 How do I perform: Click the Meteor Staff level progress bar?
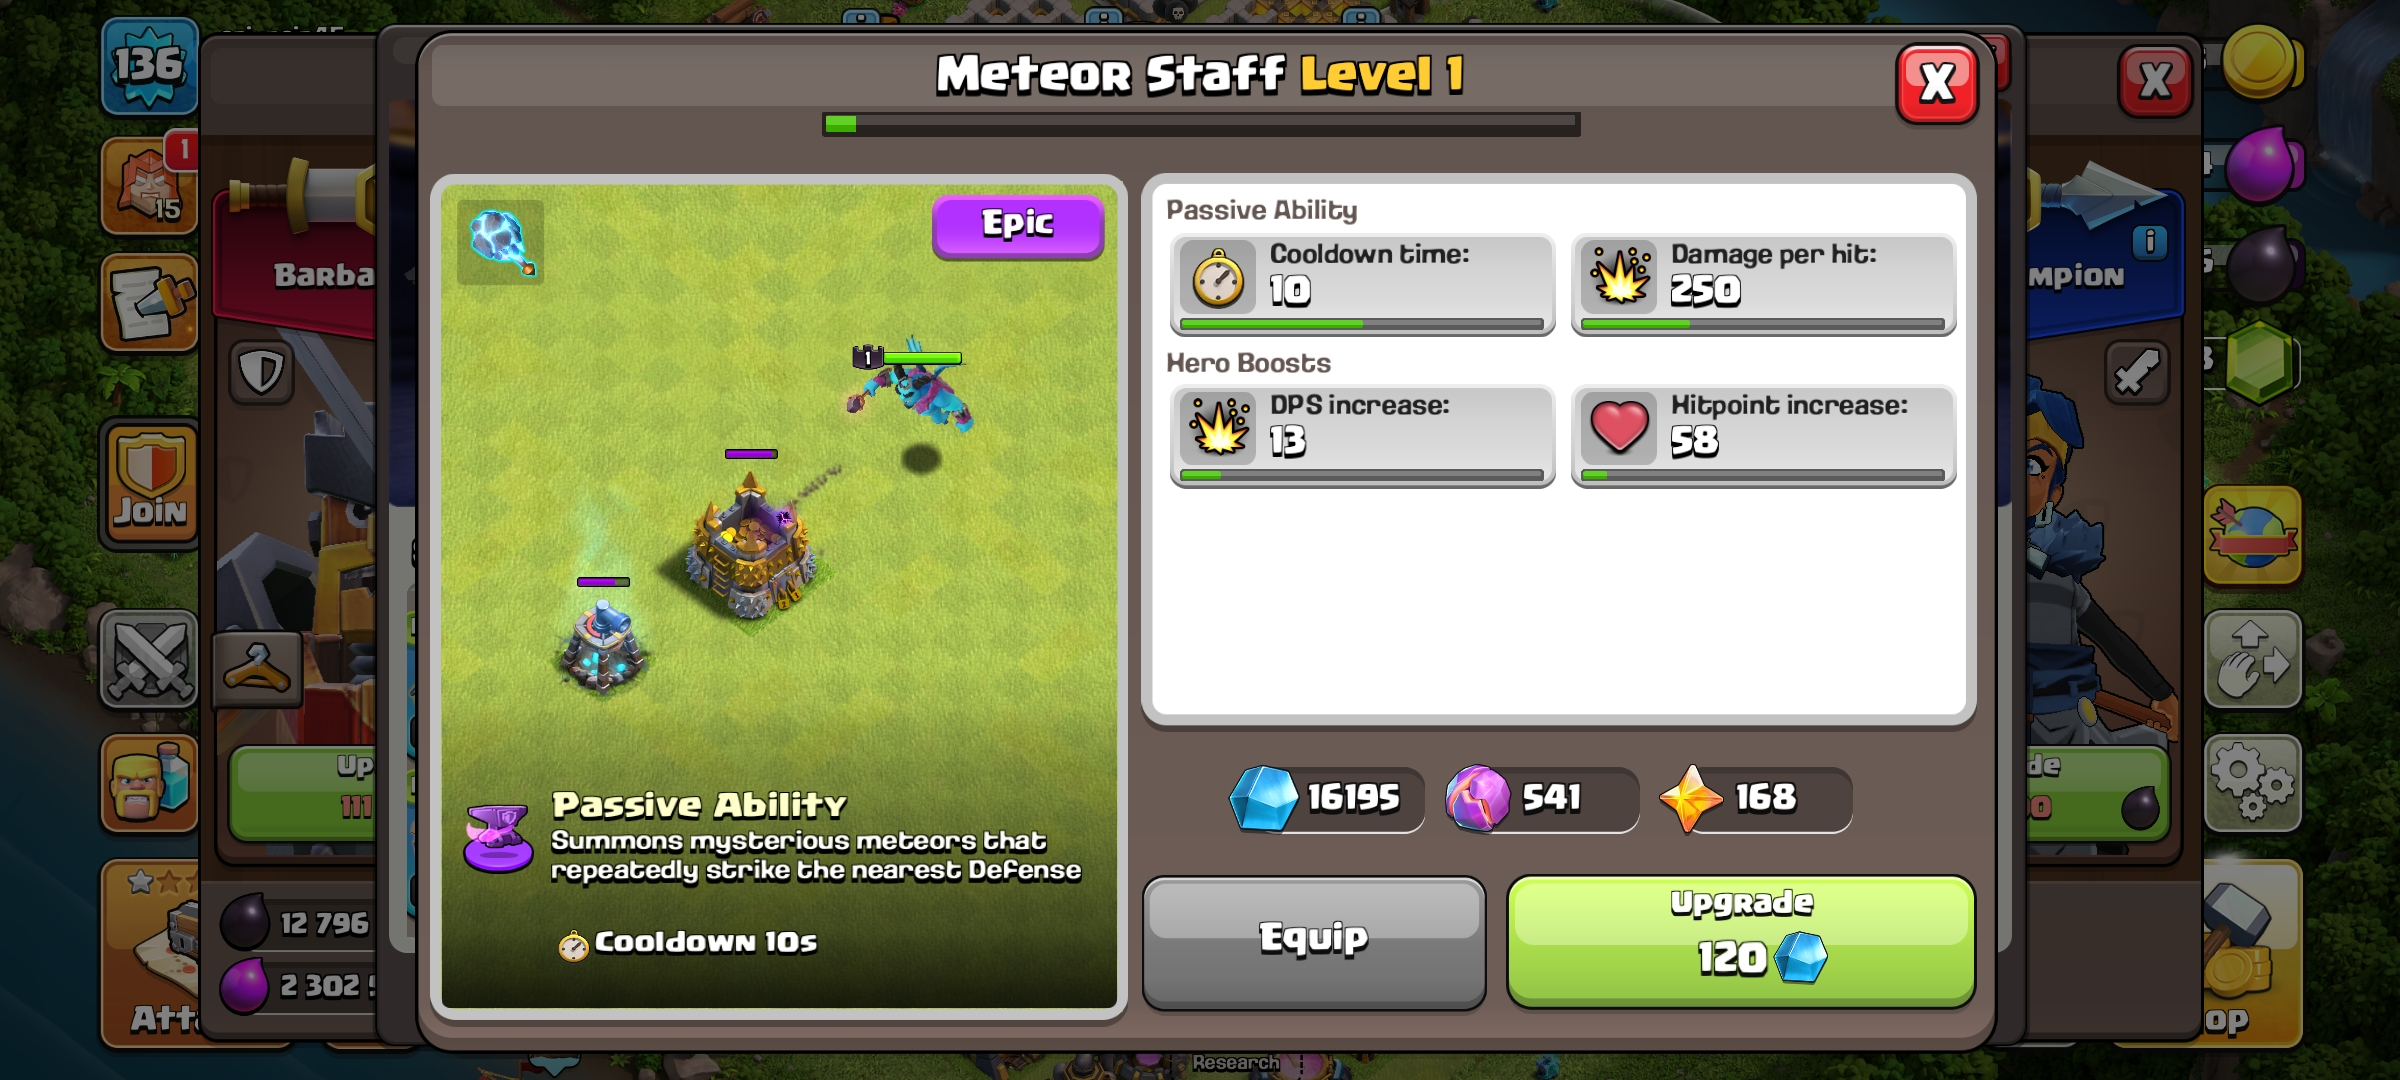1201,124
